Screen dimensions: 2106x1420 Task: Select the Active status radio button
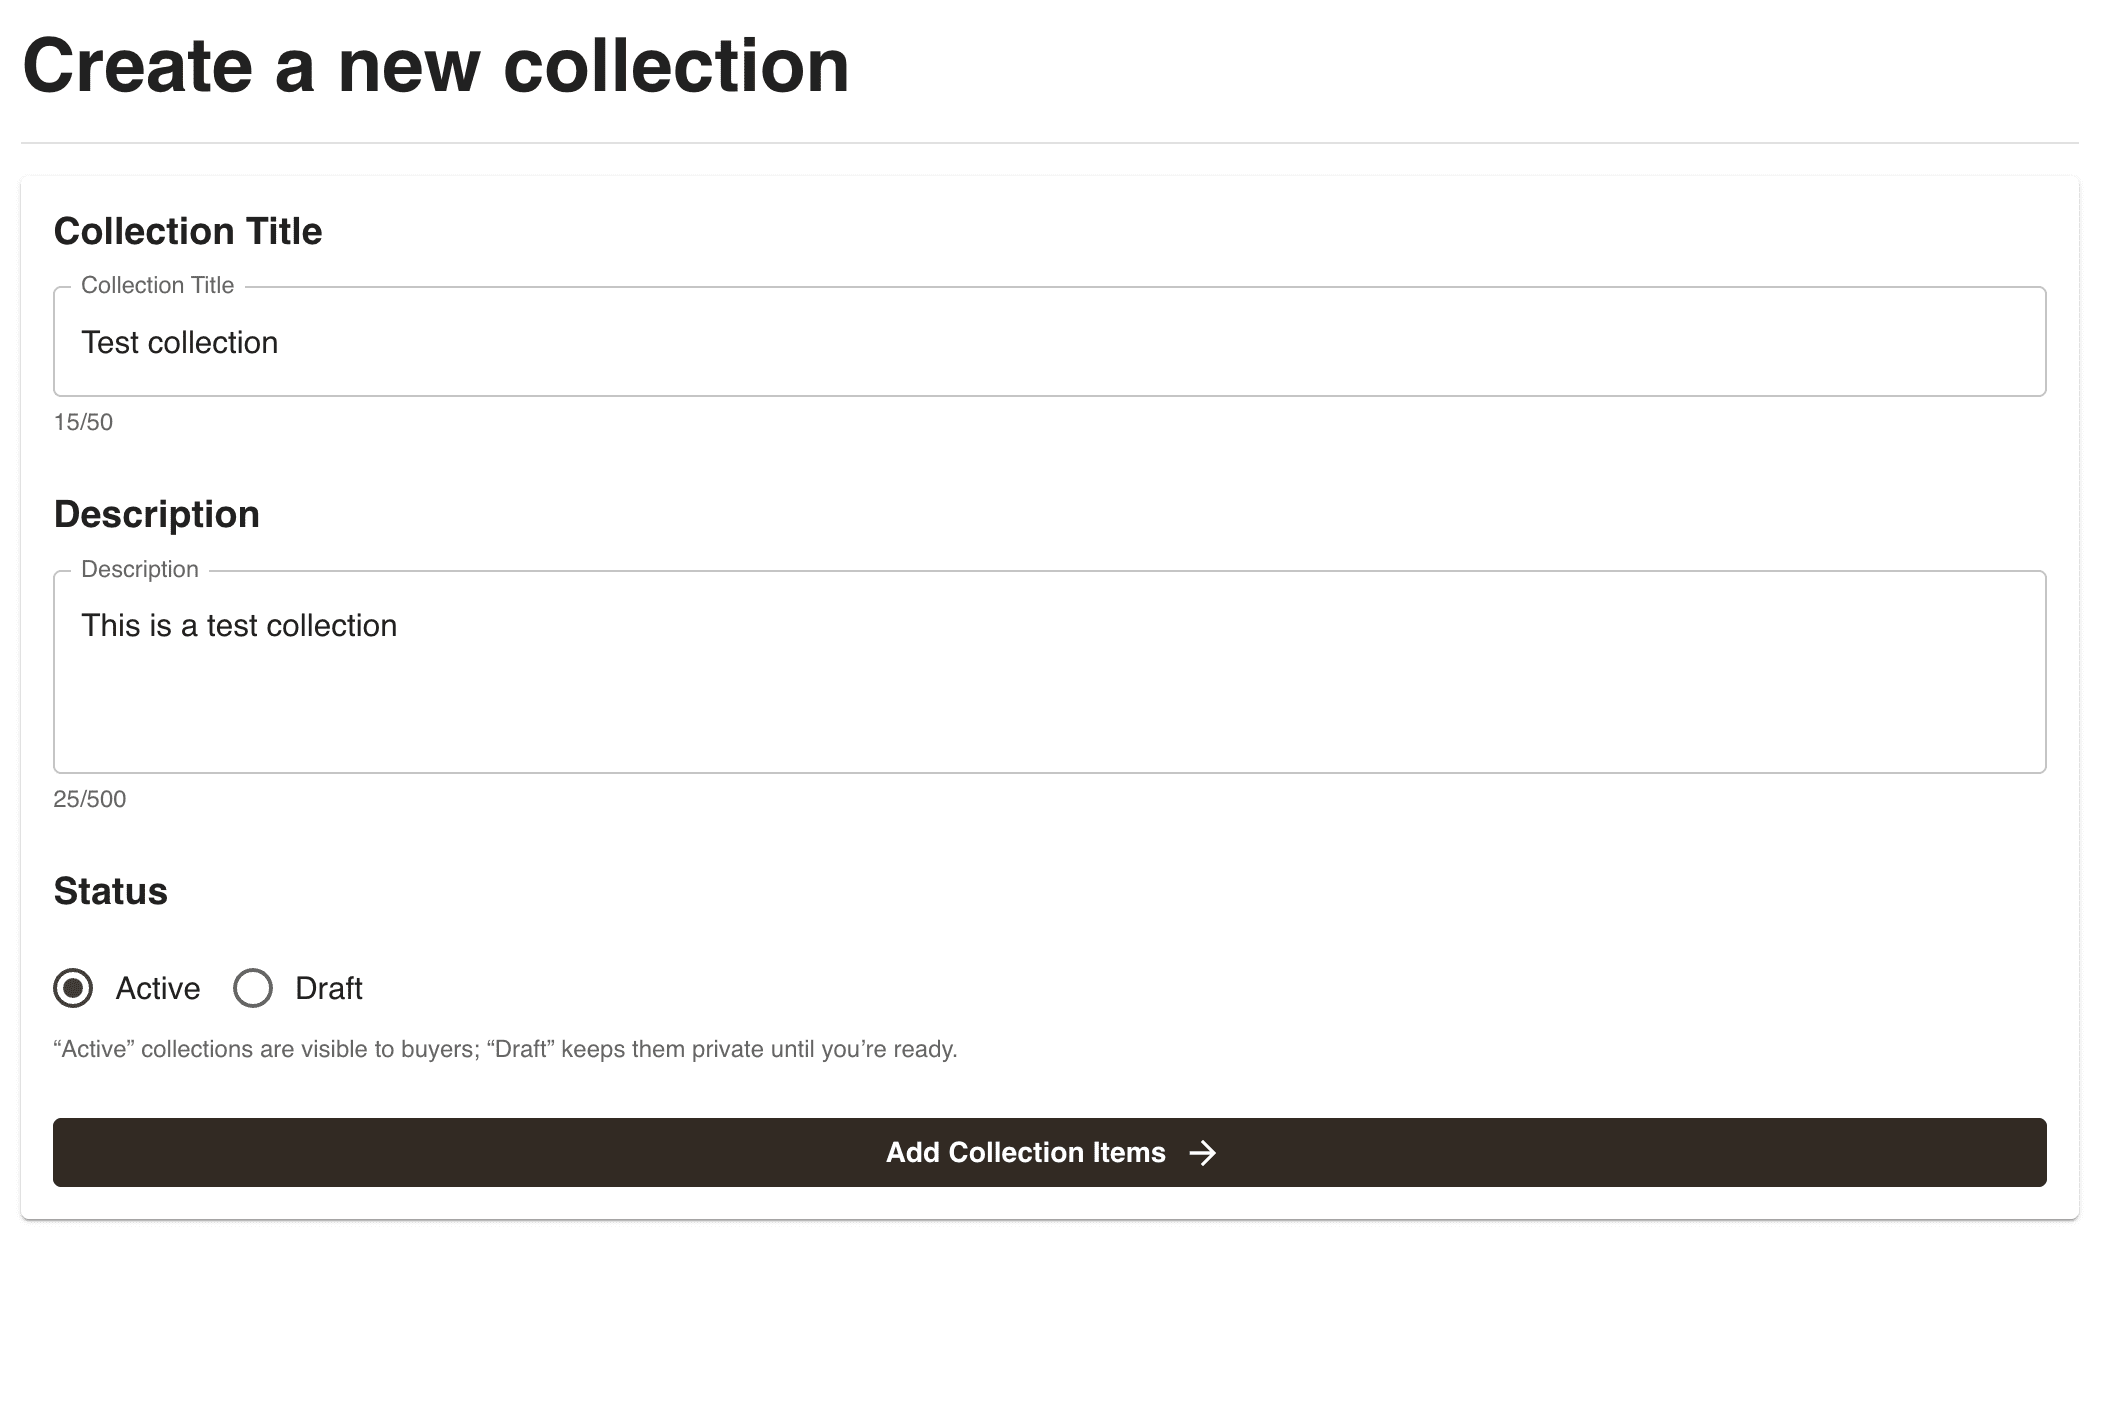[x=73, y=988]
